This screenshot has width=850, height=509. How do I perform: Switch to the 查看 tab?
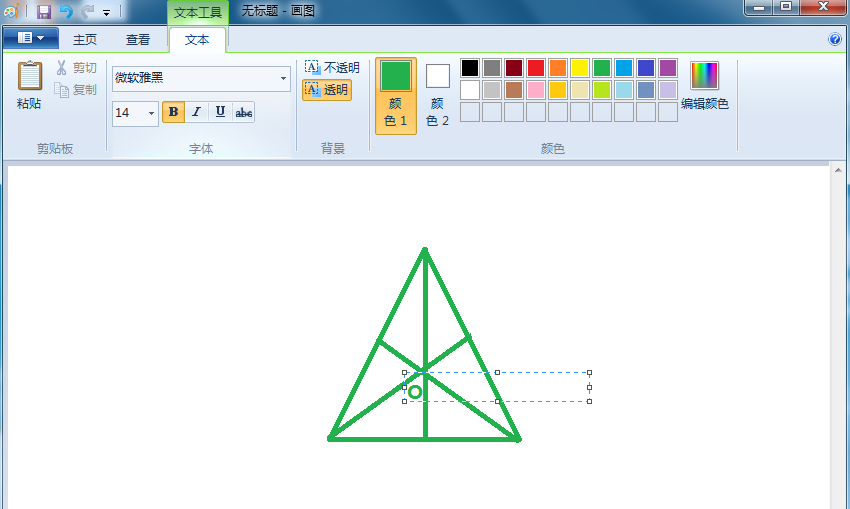(138, 40)
